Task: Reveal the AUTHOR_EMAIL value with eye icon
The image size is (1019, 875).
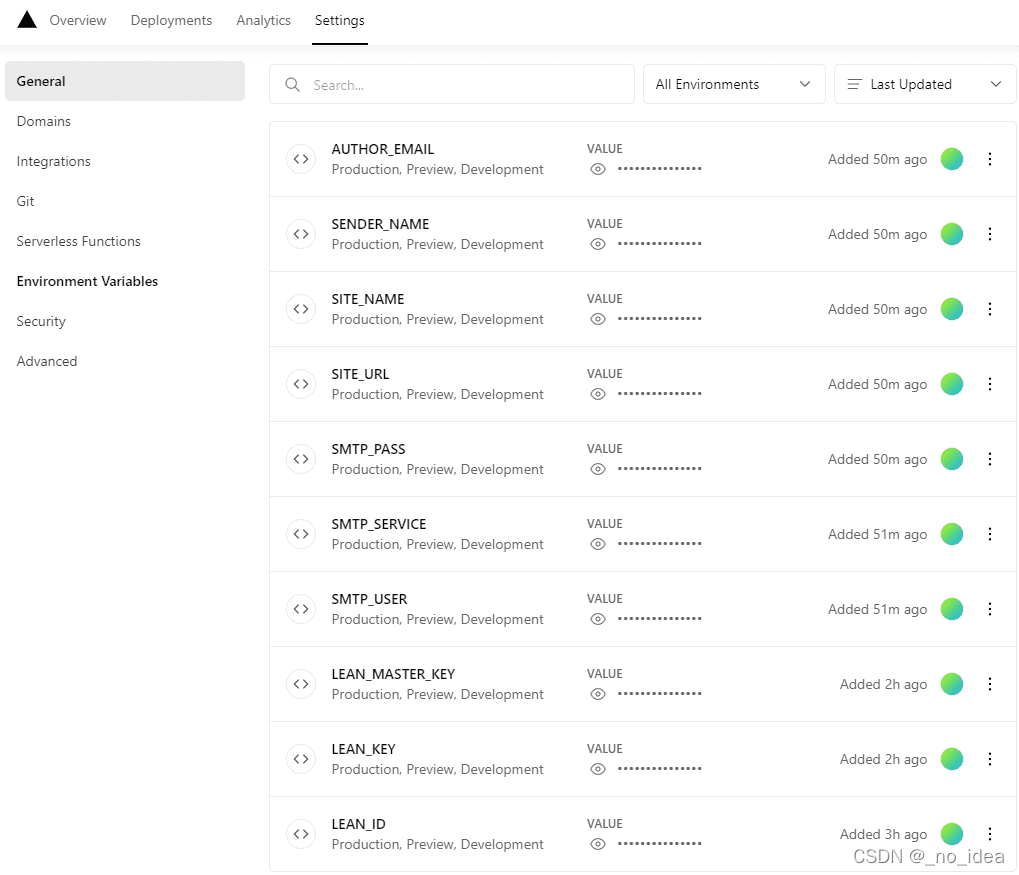Action: tap(598, 169)
